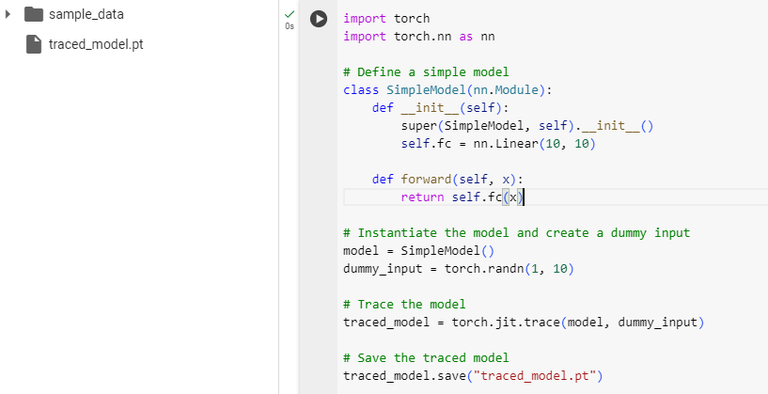The width and height of the screenshot is (768, 394).
Task: Click the 'traced_model = torch.jit.trace' line
Action: (x=524, y=322)
